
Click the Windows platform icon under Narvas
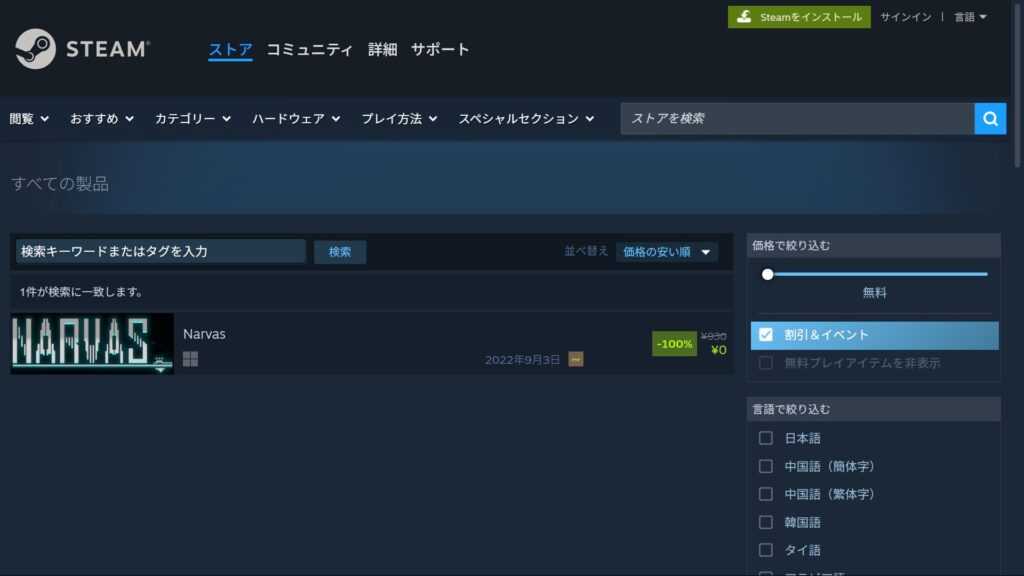191,357
